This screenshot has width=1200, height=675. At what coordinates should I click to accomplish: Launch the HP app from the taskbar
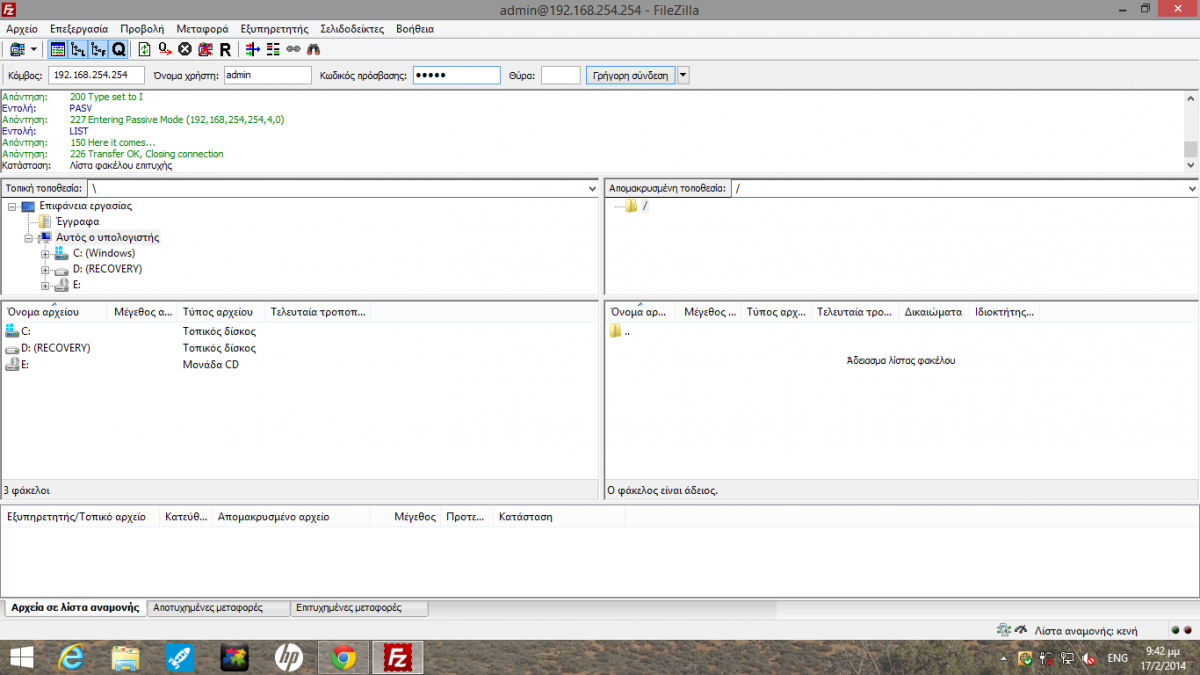coord(289,657)
